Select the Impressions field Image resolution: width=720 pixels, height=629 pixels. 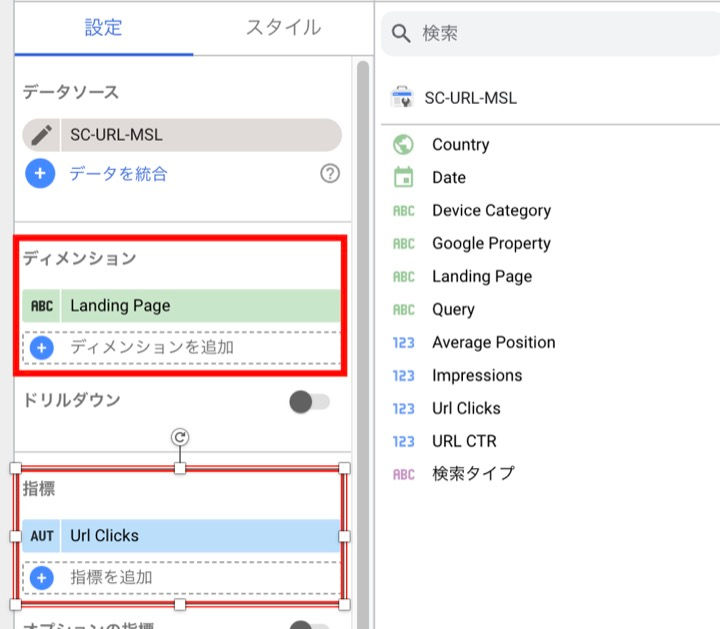(x=477, y=376)
